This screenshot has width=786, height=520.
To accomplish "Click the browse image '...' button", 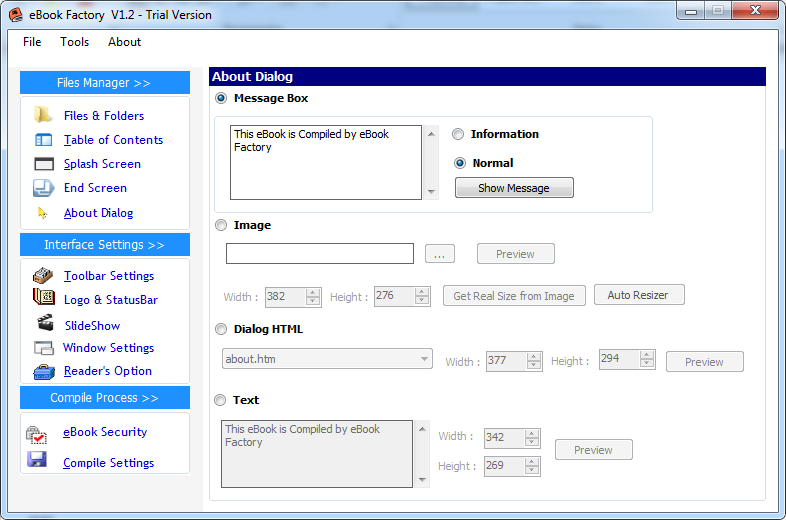I will click(x=440, y=254).
